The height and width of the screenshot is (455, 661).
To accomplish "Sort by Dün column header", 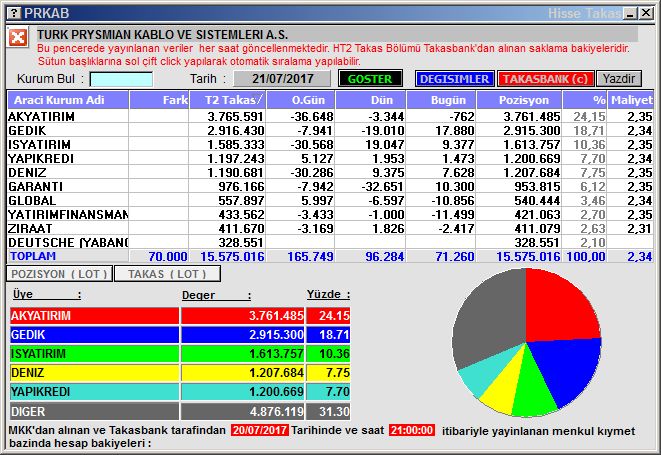I will (x=371, y=100).
